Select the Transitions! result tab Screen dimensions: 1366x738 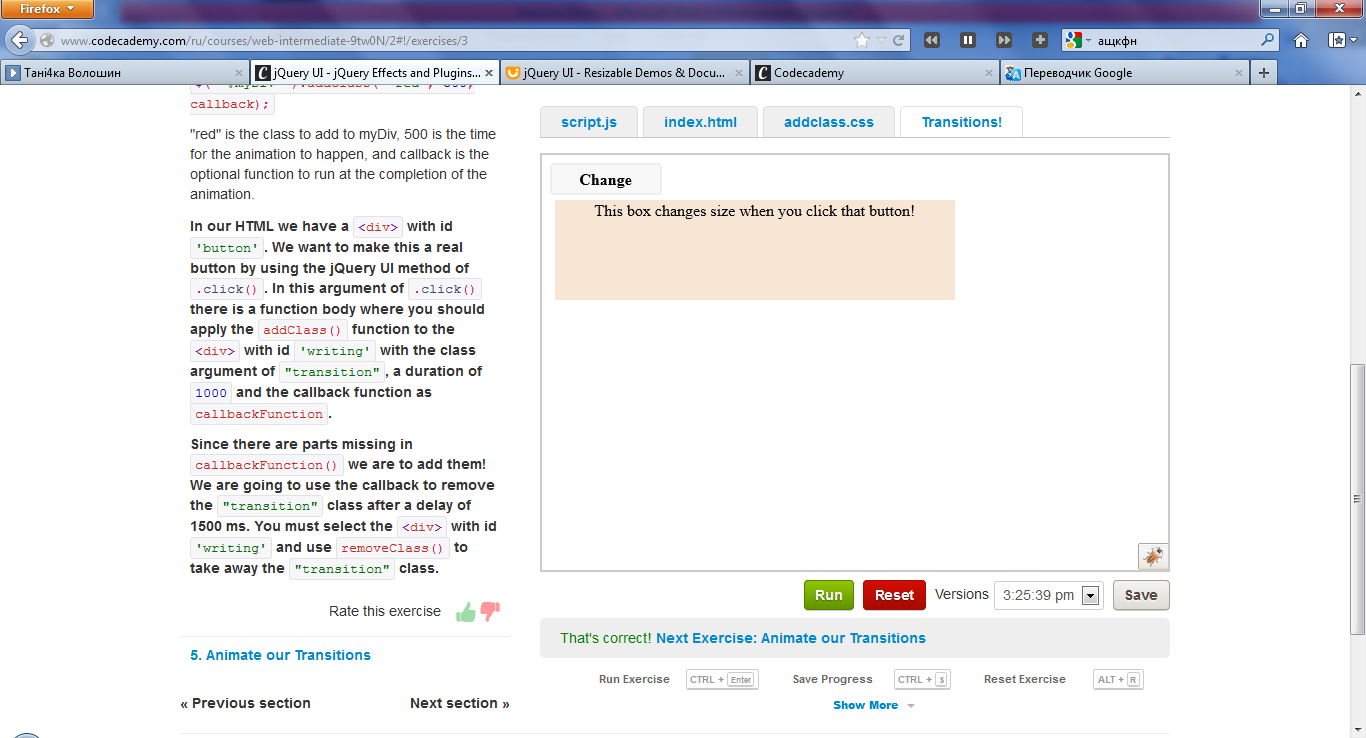(x=961, y=122)
